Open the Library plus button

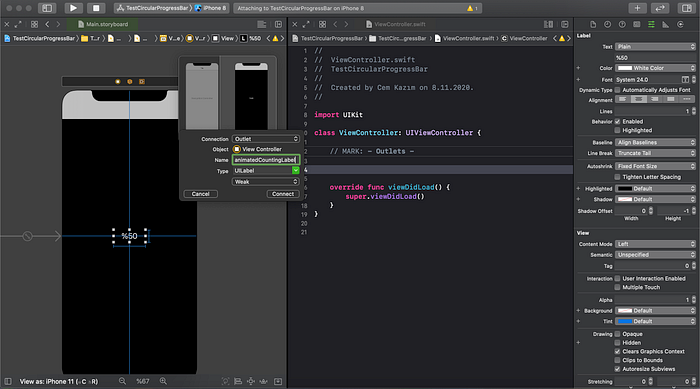tap(637, 8)
